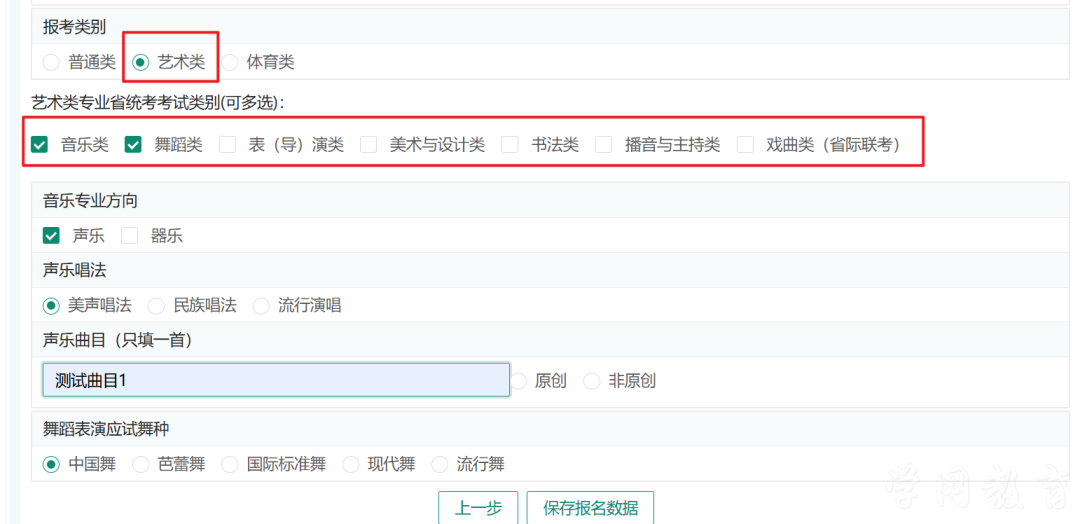1080x524 pixels.
Task: Click the 保存报名数据 button
Action: point(590,508)
